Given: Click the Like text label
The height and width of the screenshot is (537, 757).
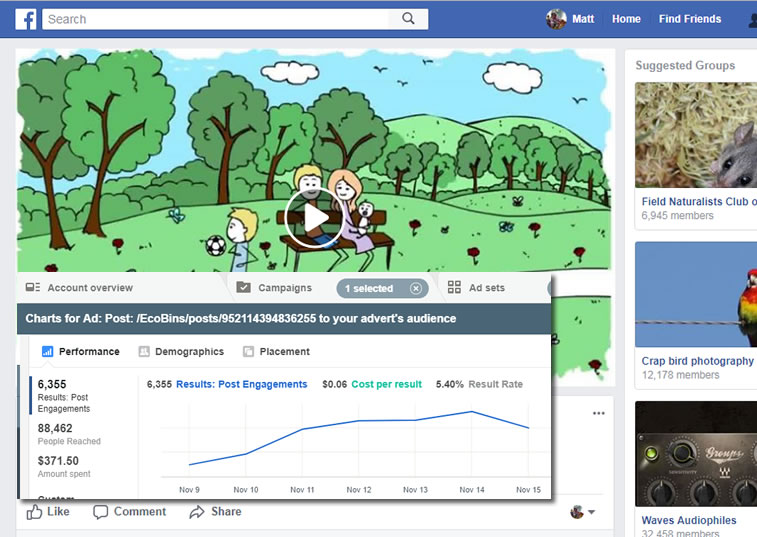Looking at the screenshot, I should pos(58,511).
